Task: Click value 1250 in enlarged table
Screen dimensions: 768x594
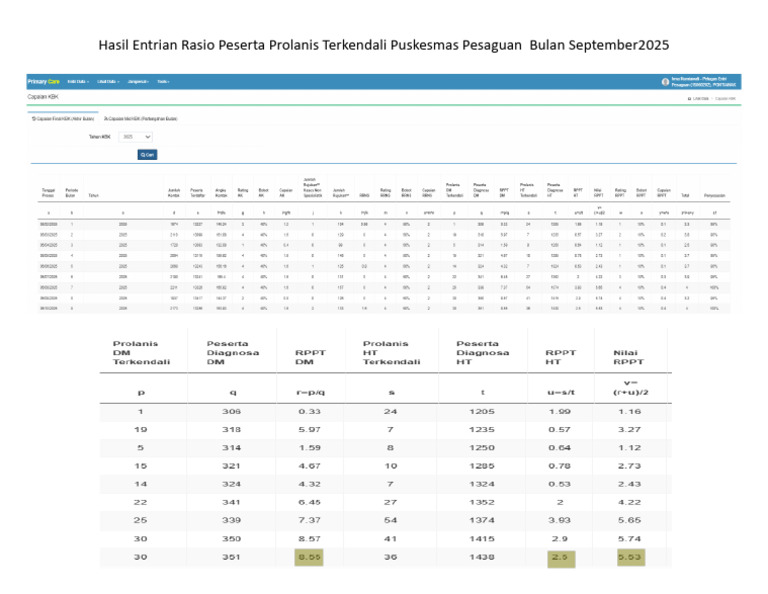Action: 482,448
